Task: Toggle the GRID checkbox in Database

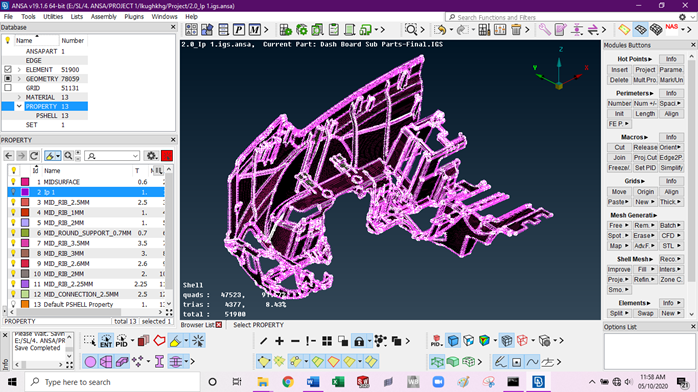Action: click(8, 88)
